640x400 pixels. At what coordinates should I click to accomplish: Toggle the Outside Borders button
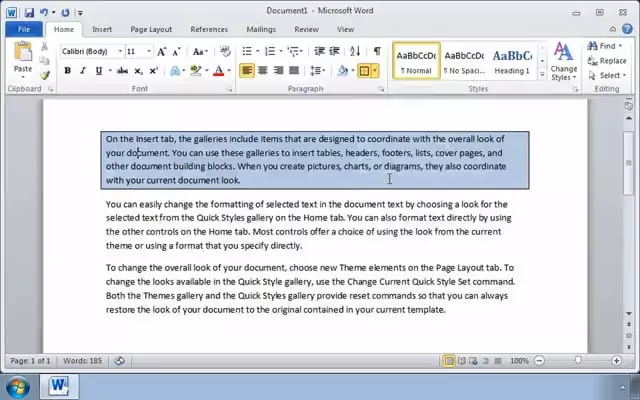point(364,71)
